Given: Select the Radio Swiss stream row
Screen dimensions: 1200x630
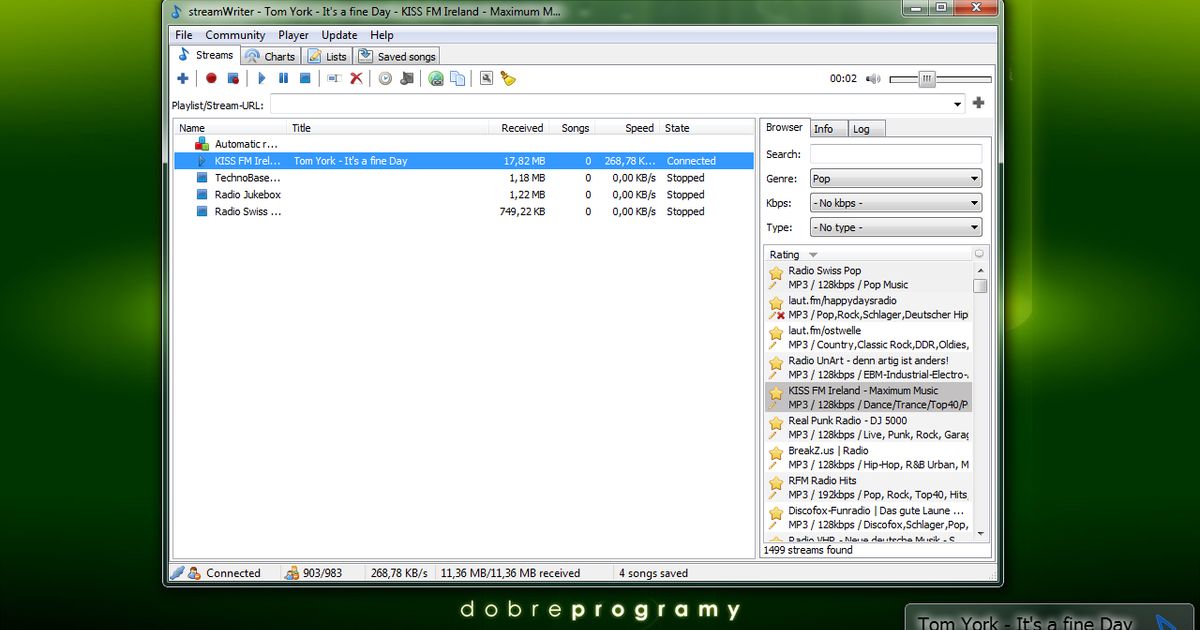Looking at the screenshot, I should 464,212.
